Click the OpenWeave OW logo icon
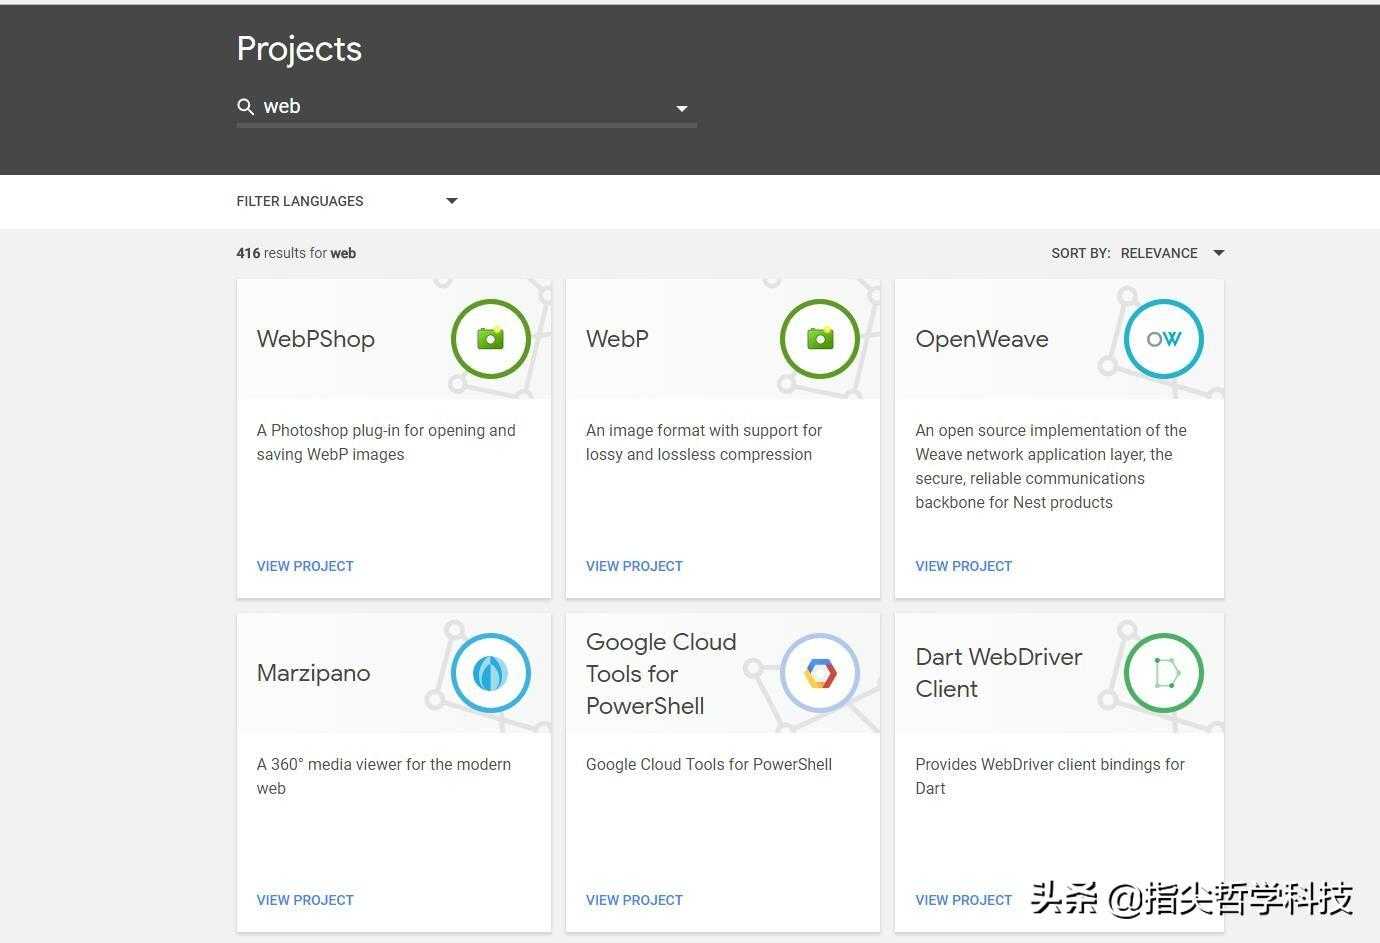Viewport: 1380px width, 943px height. (1163, 339)
